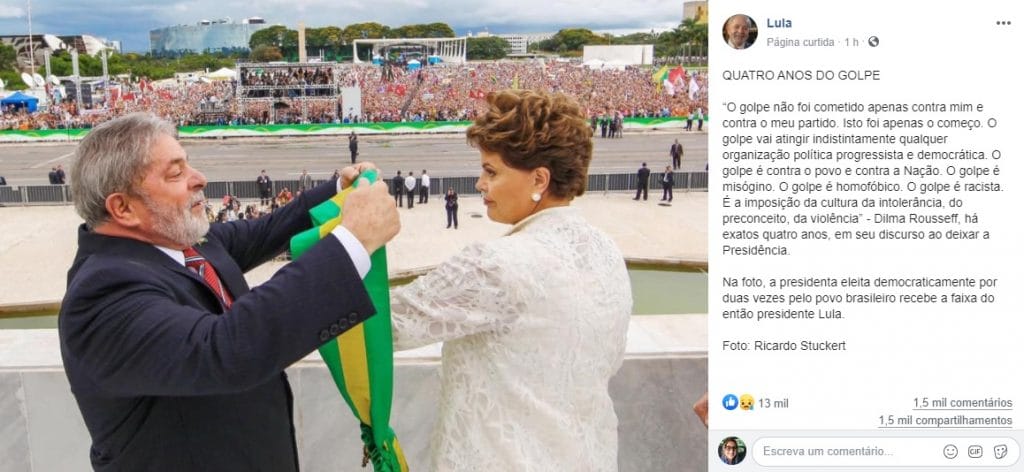Open the 1,5 mil comentários link
Screen dimensions: 1024x472
963,403
